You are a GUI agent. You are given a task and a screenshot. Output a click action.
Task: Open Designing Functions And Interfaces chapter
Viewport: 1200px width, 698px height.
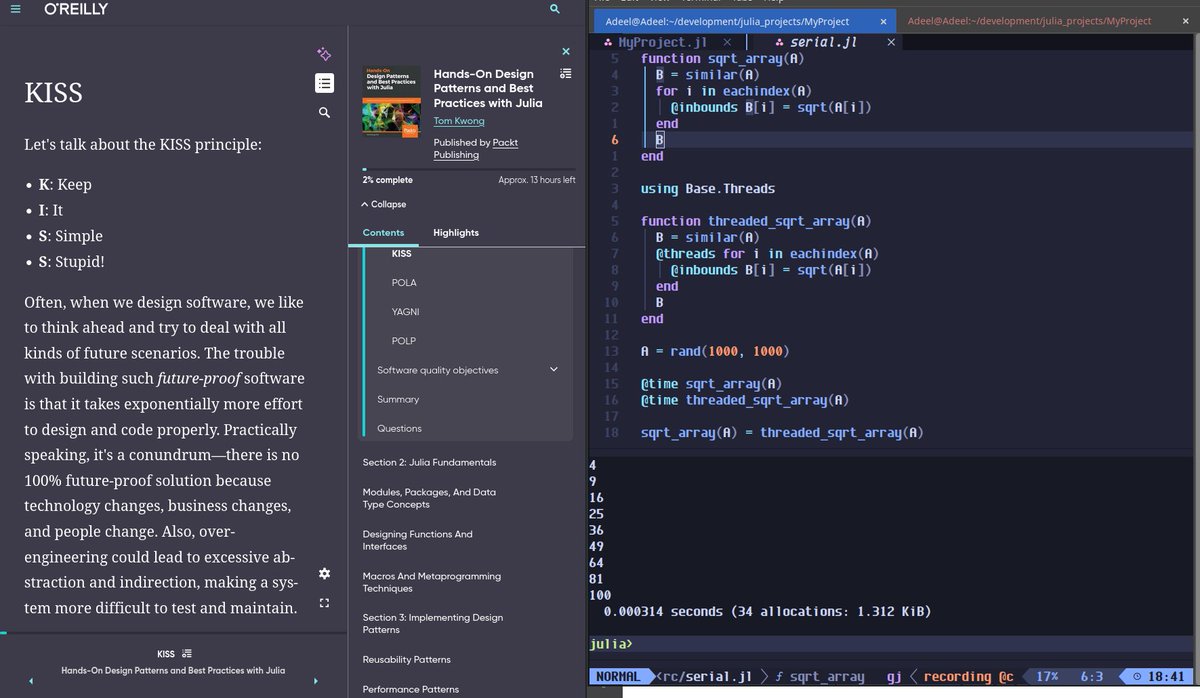418,540
